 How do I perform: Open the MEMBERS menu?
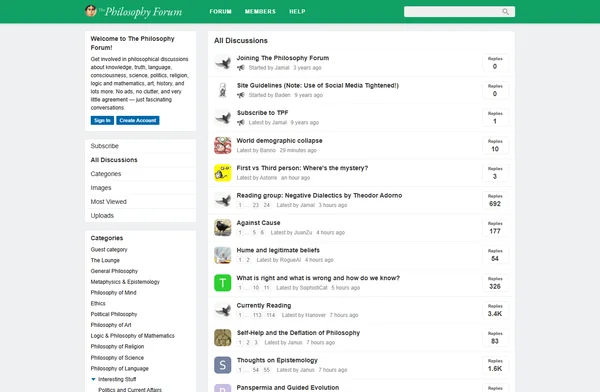260,11
